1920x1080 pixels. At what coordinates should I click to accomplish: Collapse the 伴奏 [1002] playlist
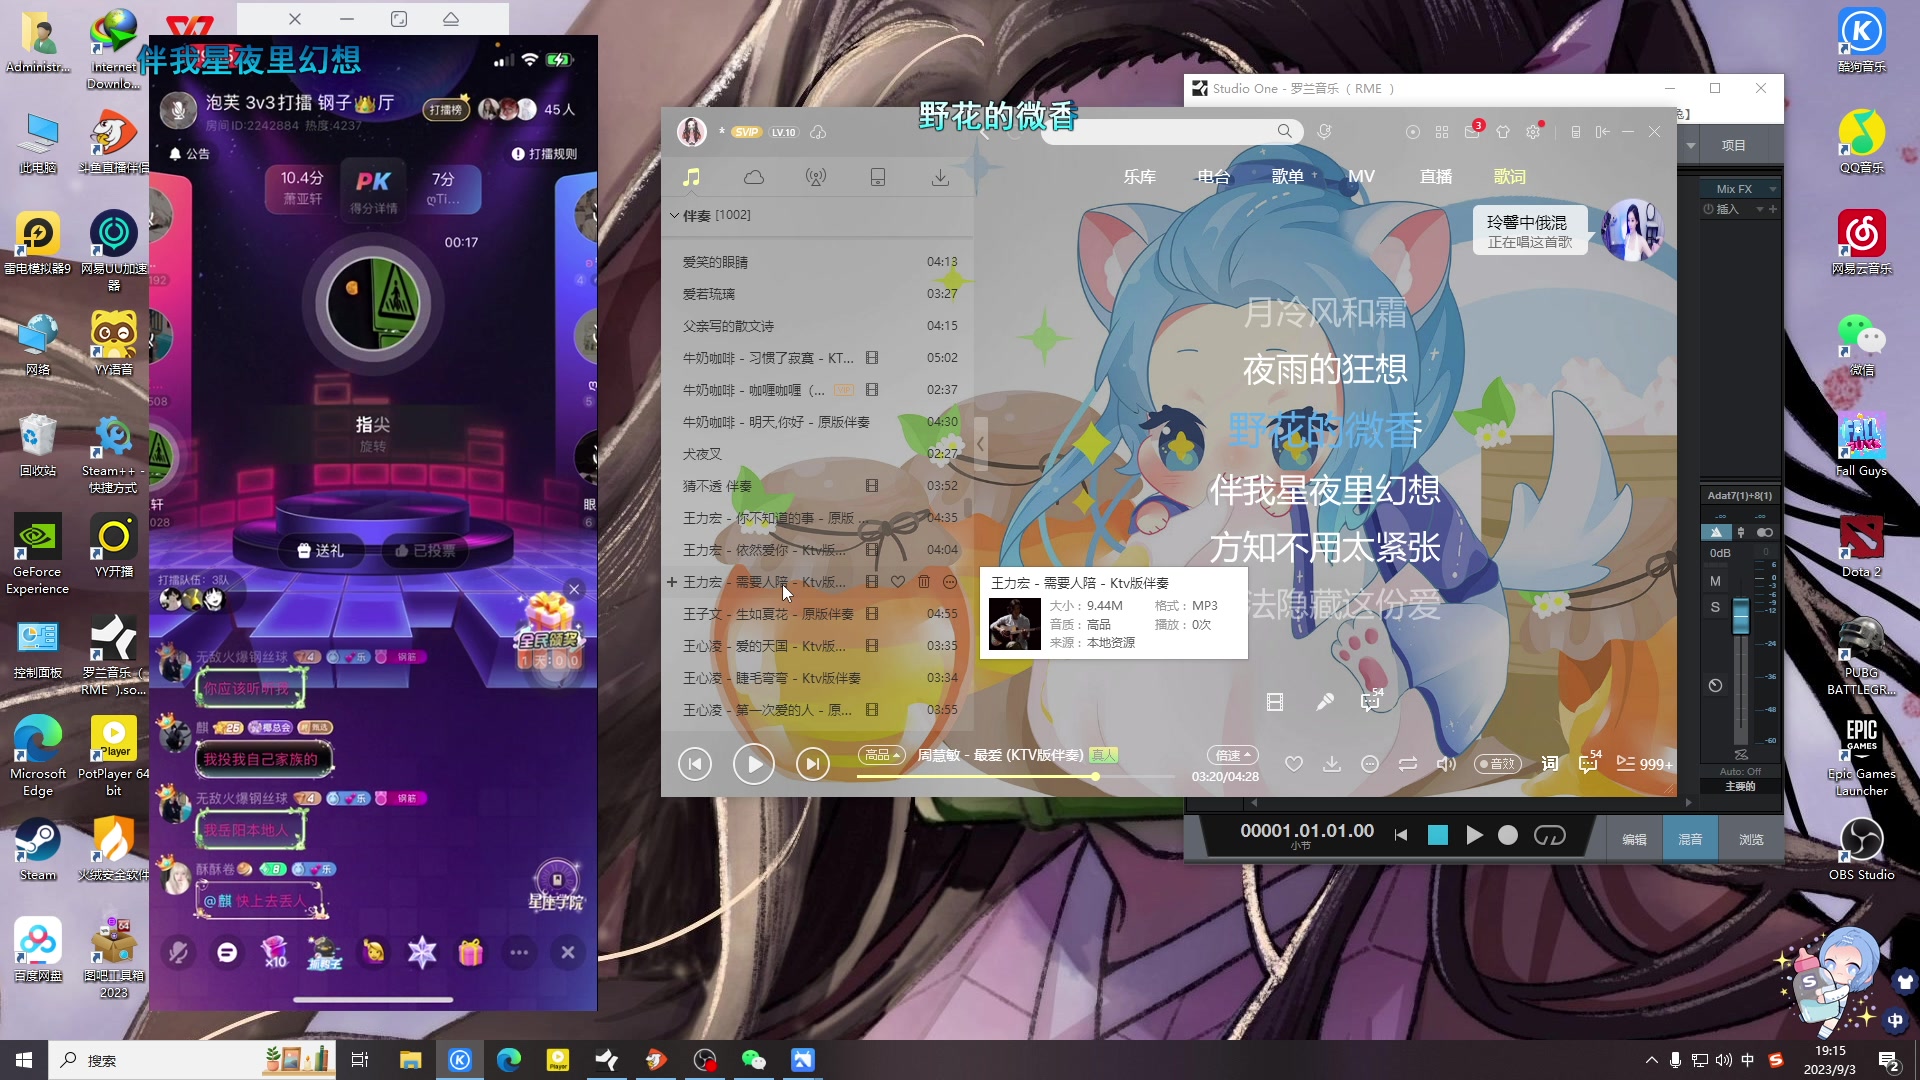click(x=674, y=215)
